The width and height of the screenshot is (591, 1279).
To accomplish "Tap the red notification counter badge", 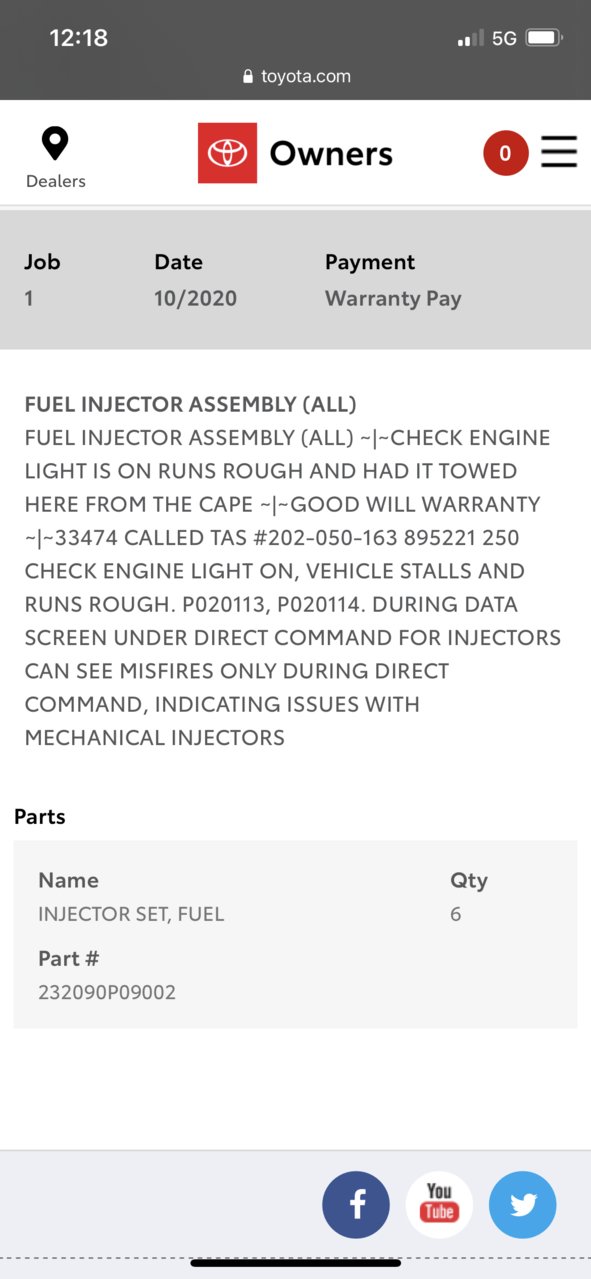I will pos(505,153).
